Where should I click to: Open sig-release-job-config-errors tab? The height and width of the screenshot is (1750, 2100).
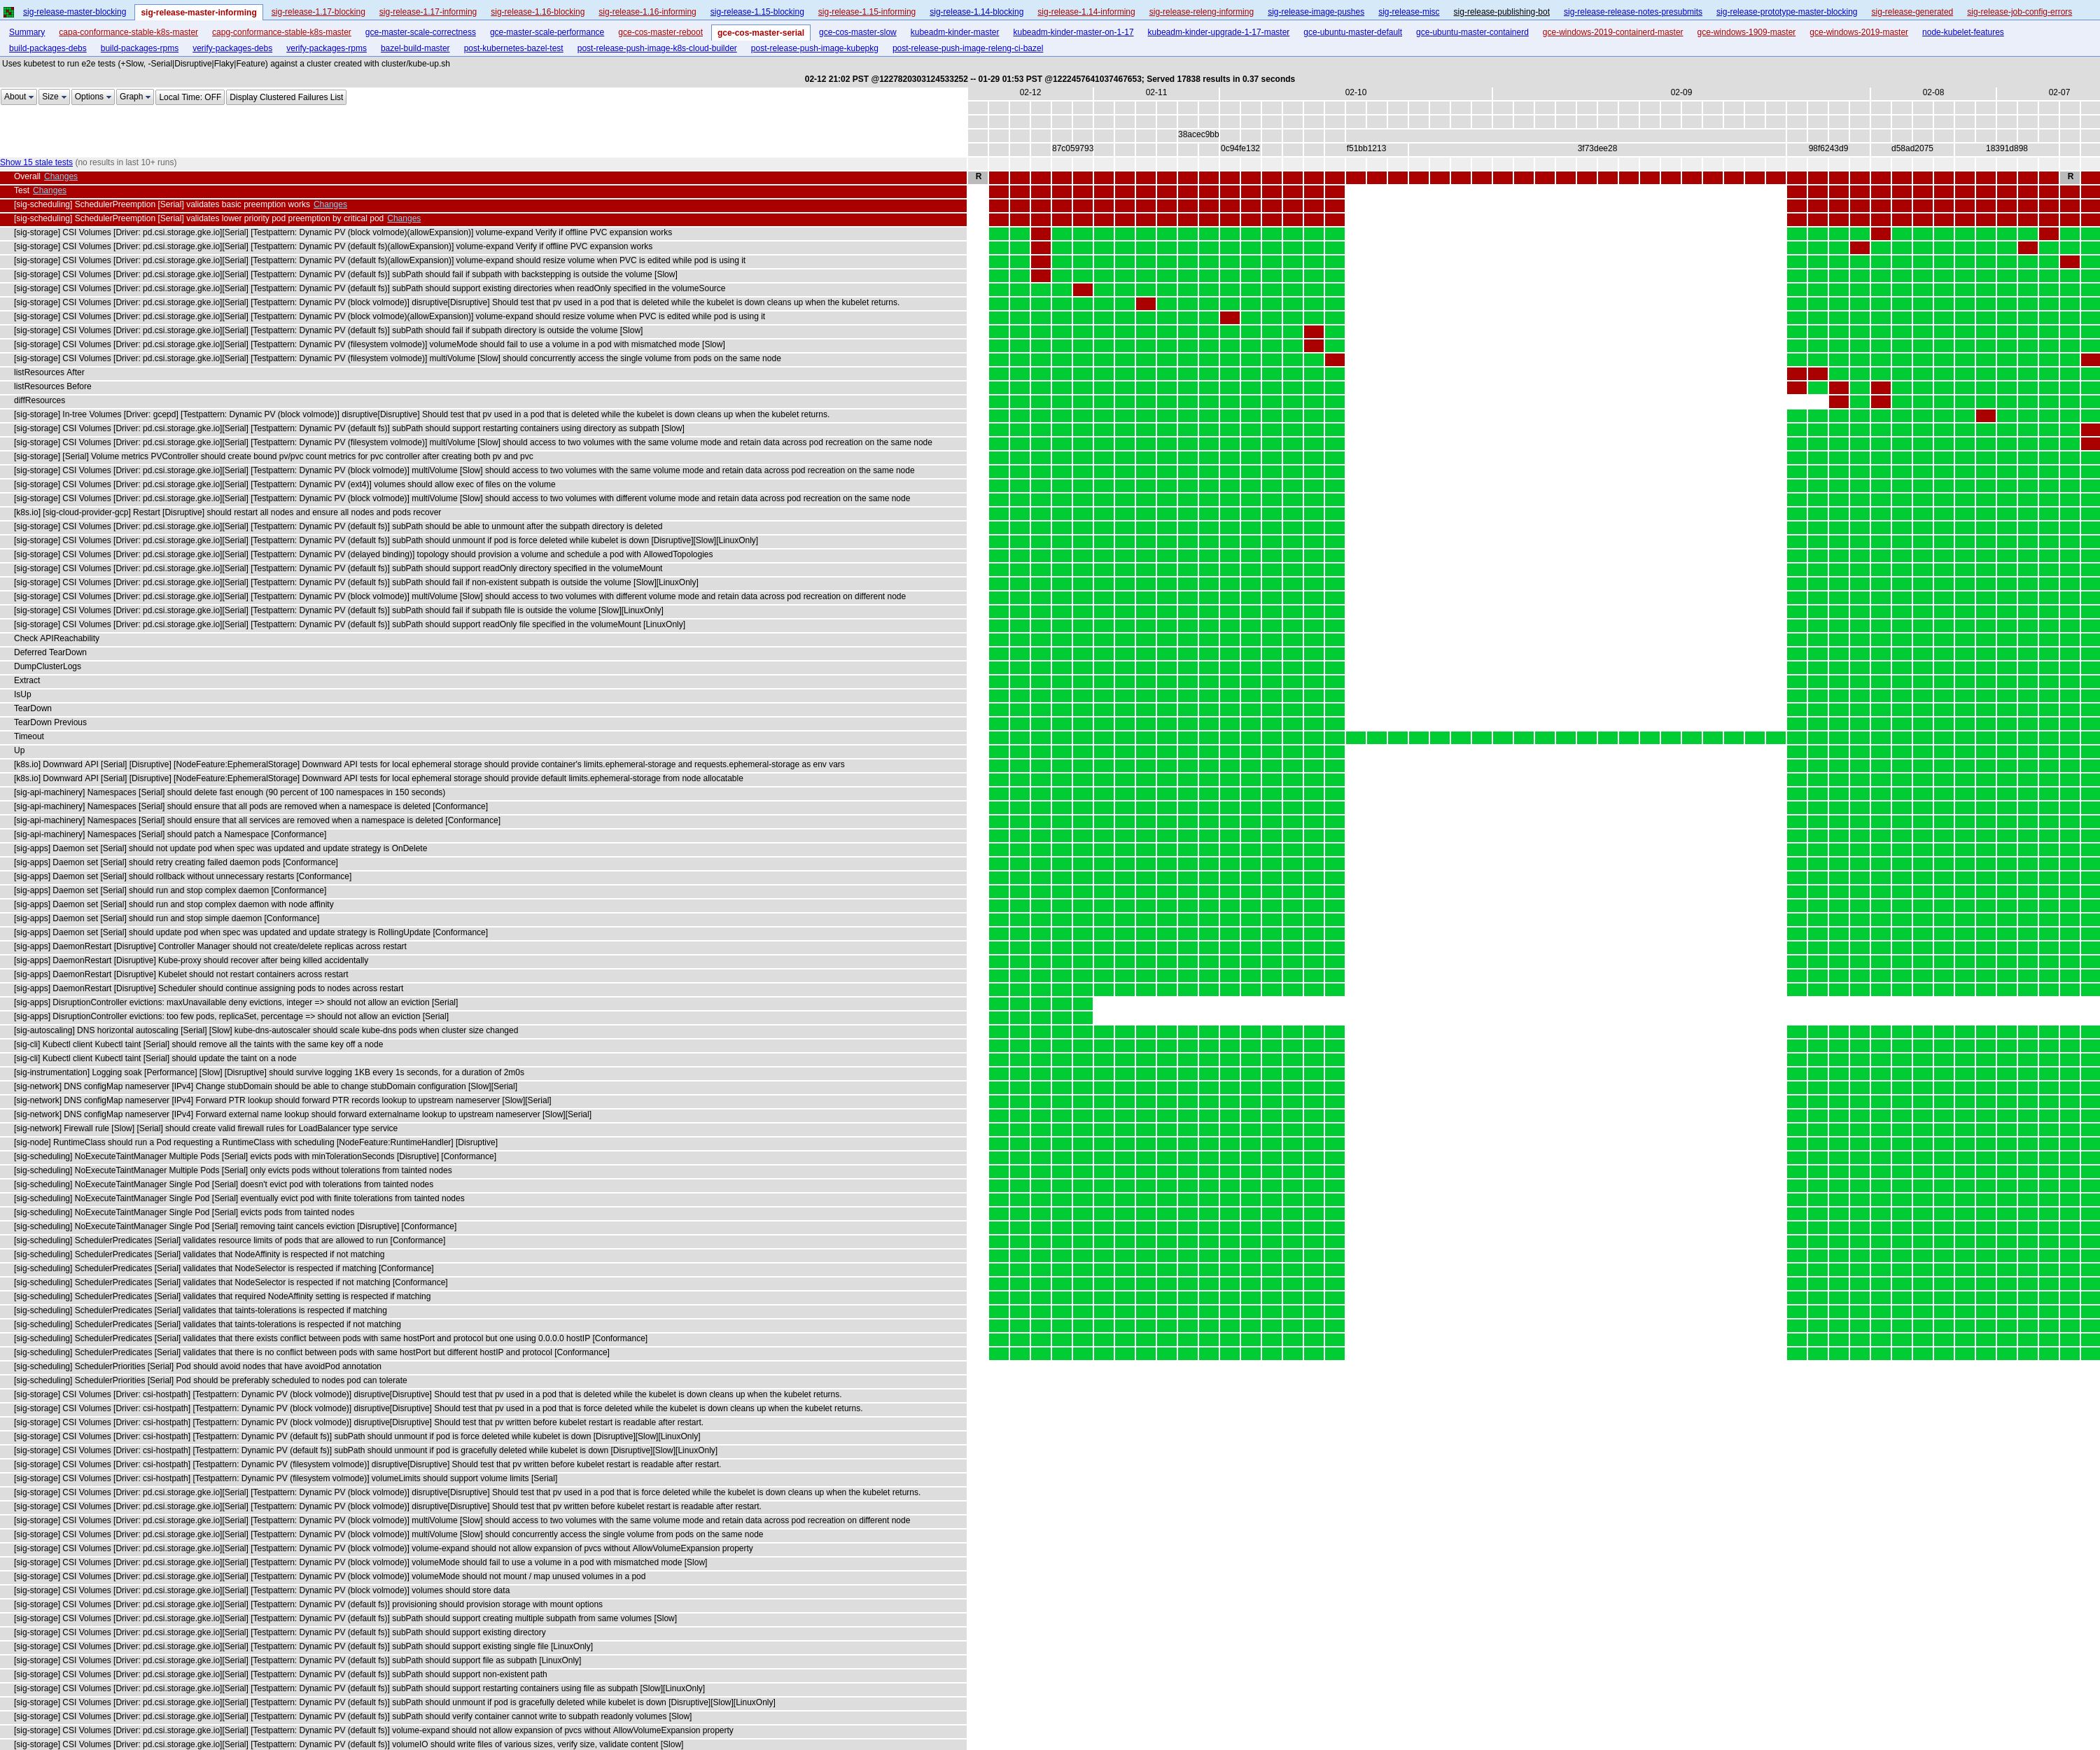click(2019, 12)
